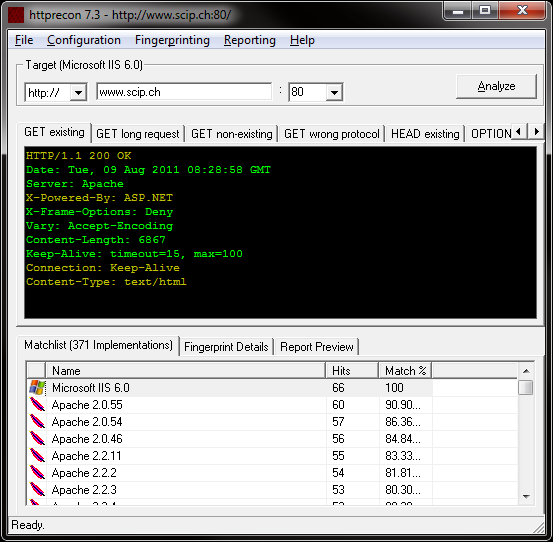553x542 pixels.
Task: Sort matchlist by Hits column header
Action: 352,371
